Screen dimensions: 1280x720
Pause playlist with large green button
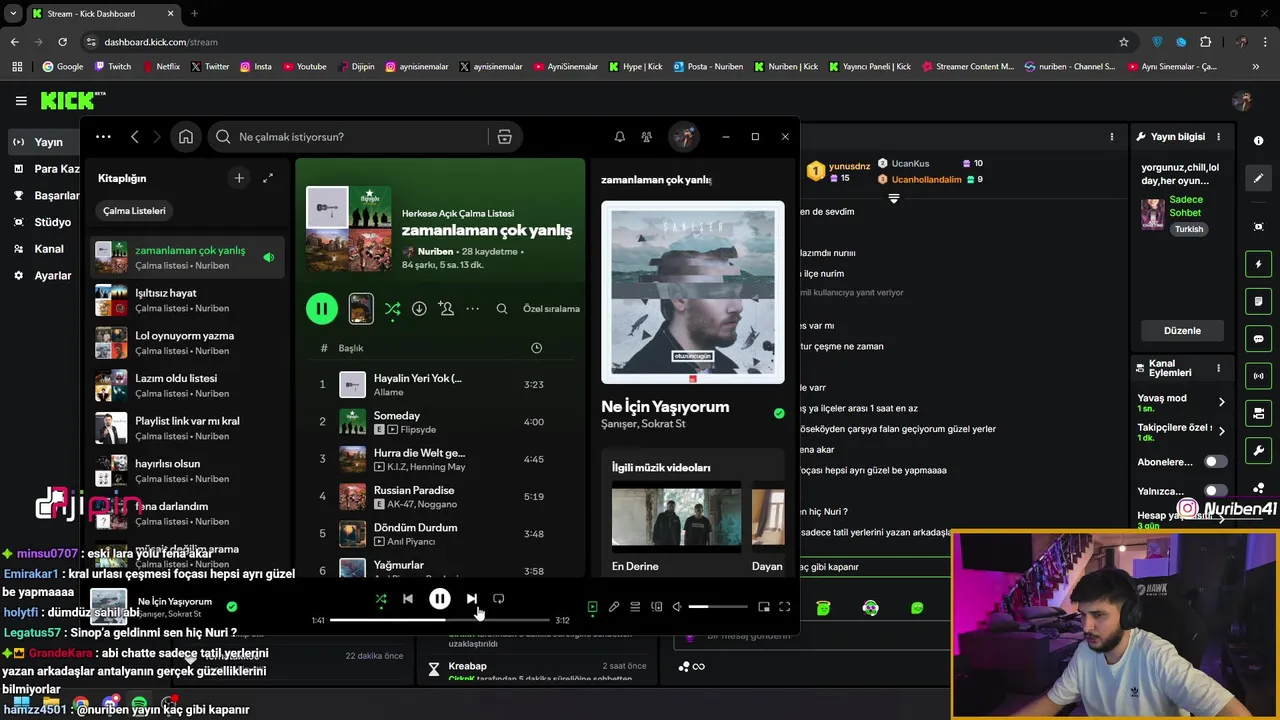click(322, 309)
